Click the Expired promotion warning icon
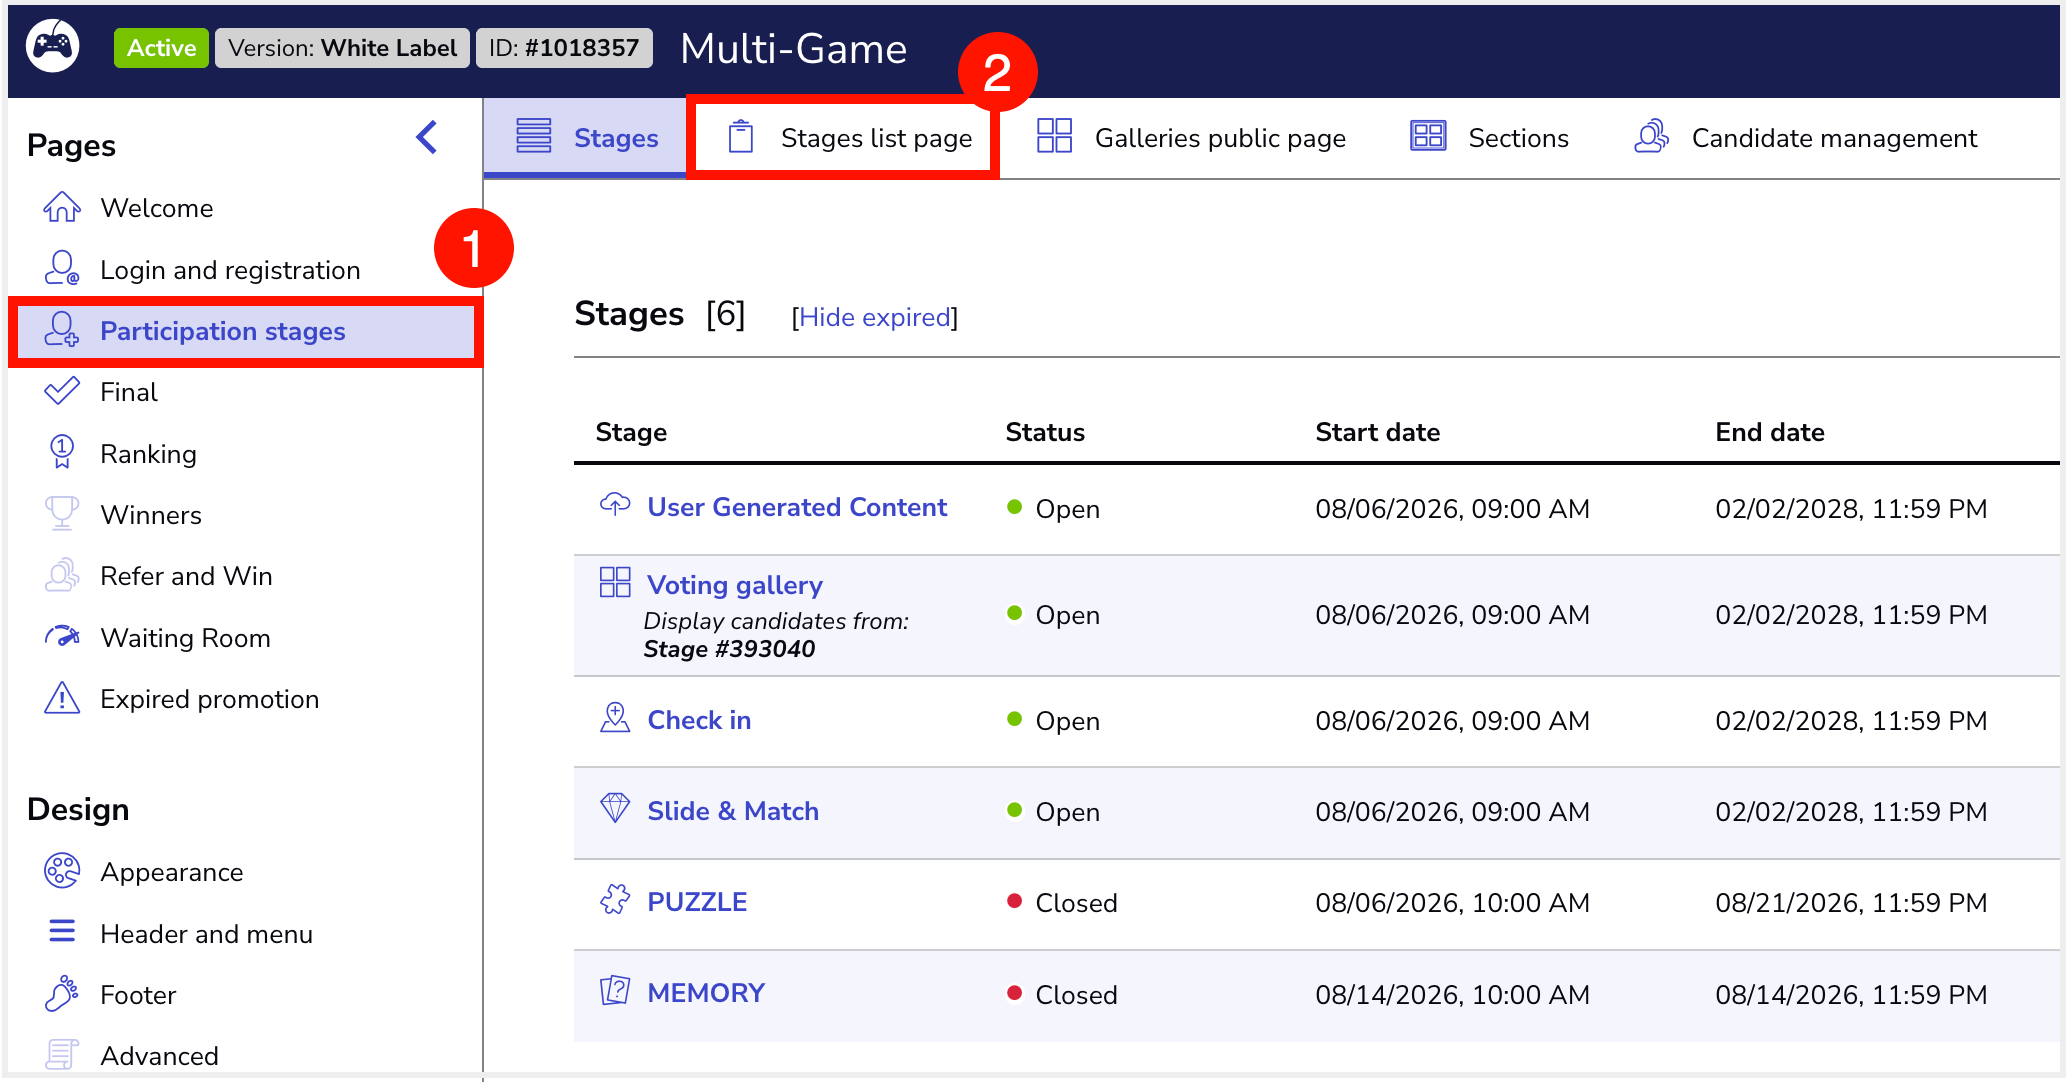The image size is (2066, 1082). [62, 698]
